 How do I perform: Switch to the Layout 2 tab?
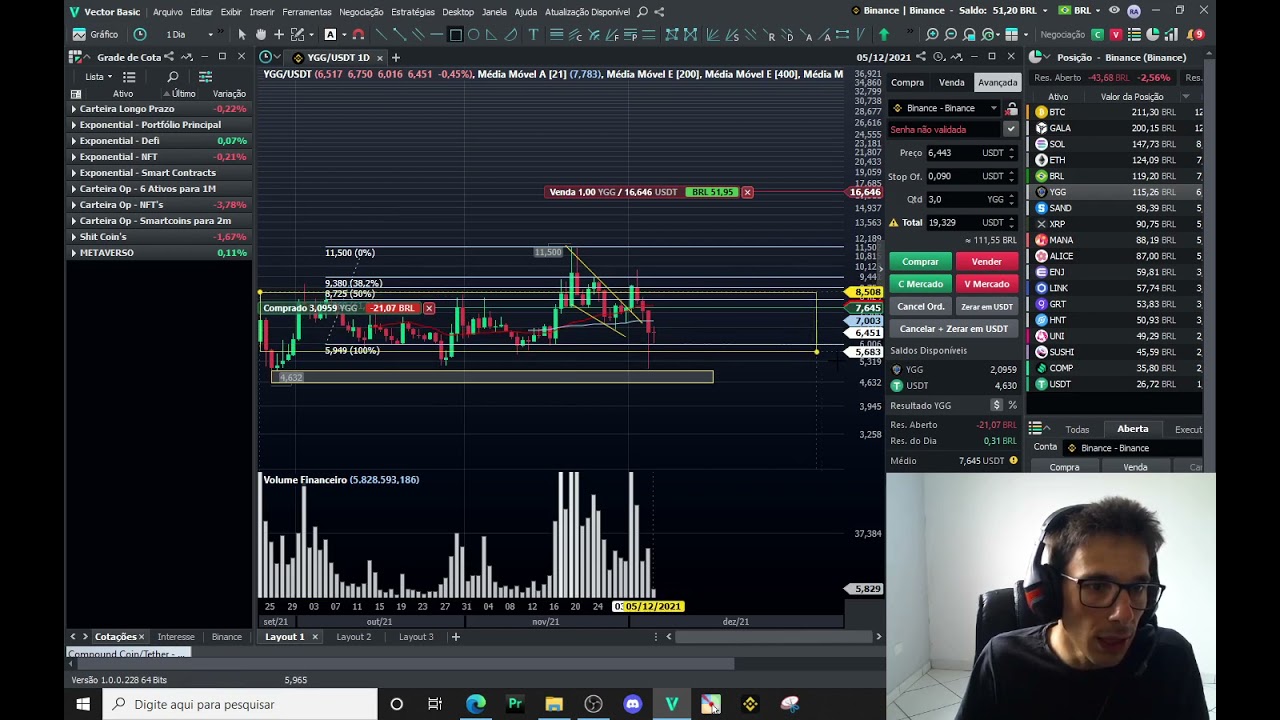coord(353,637)
